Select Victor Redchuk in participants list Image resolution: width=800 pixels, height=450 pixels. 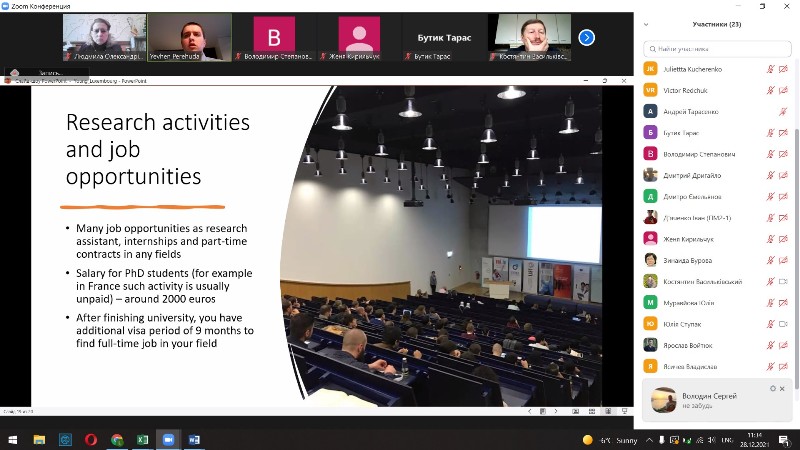[x=715, y=90]
